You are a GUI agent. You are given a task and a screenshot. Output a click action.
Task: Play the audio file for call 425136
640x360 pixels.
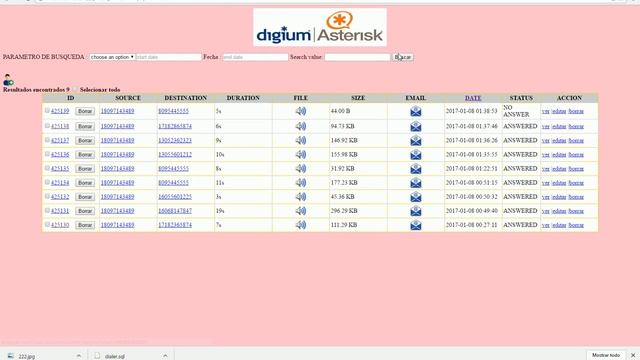coord(301,154)
